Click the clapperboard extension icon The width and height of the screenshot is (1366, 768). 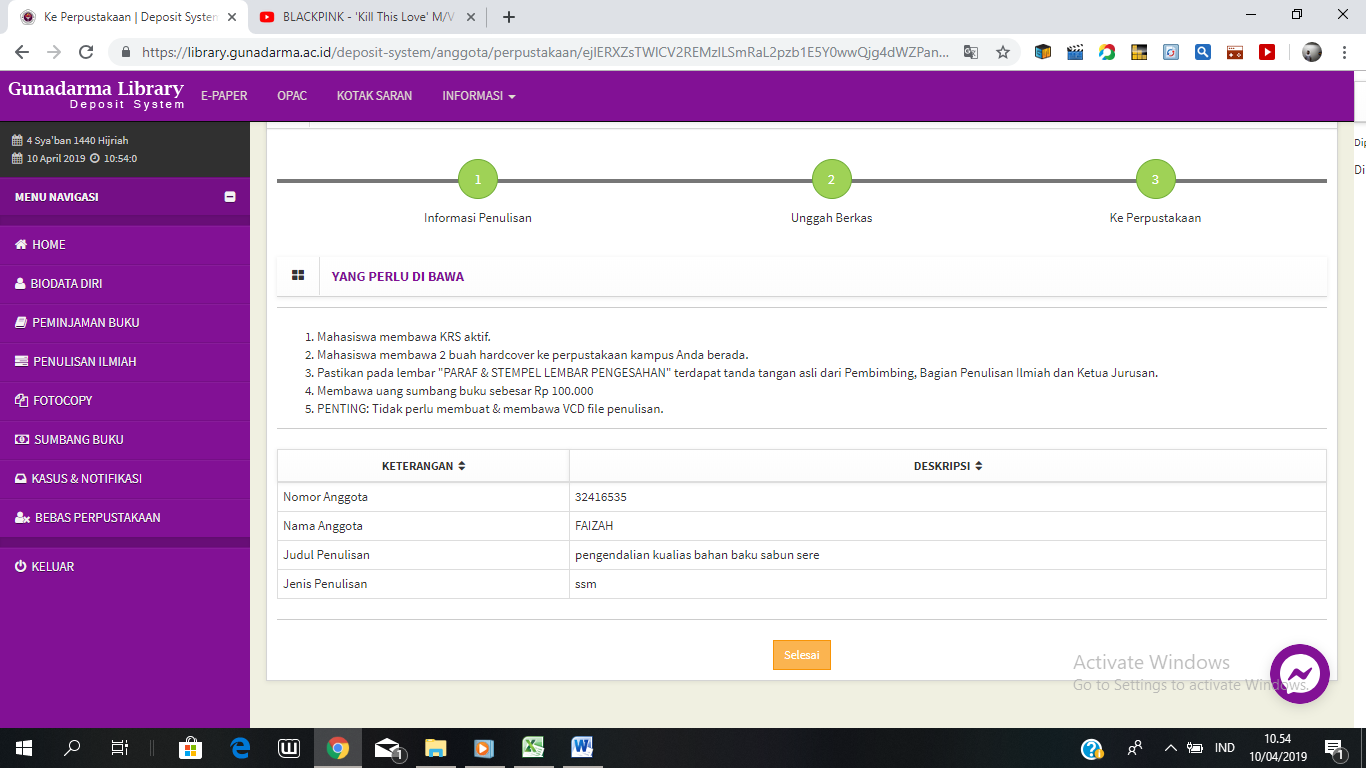1075,52
